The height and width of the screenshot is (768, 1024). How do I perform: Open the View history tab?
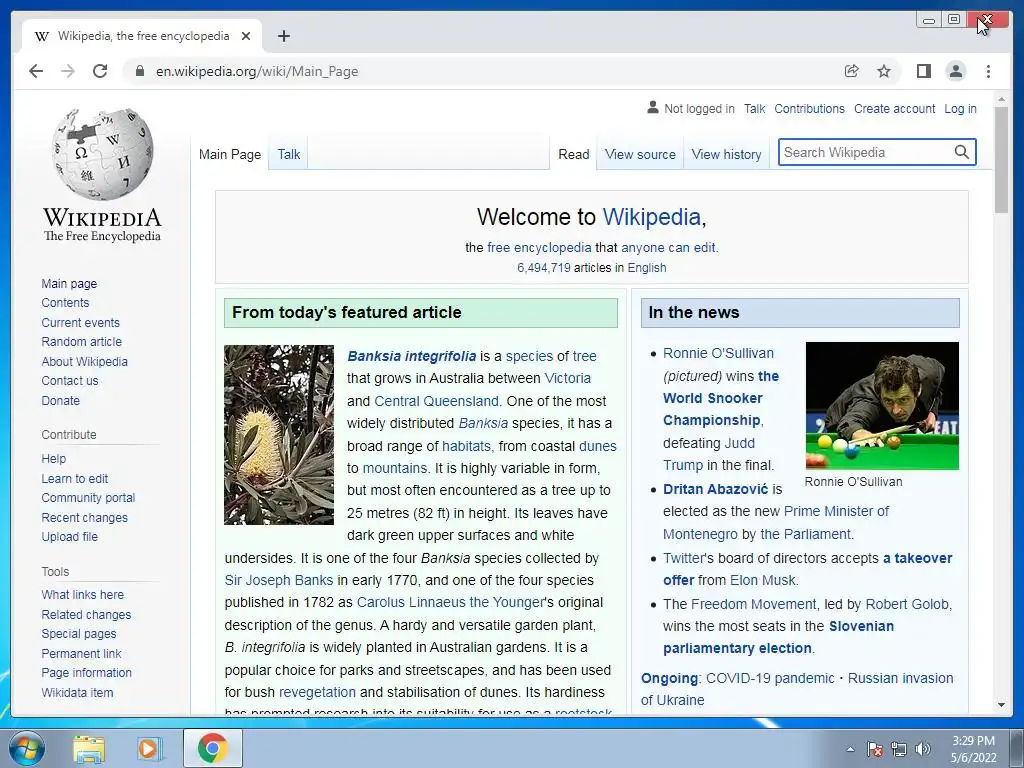pyautogui.click(x=726, y=154)
